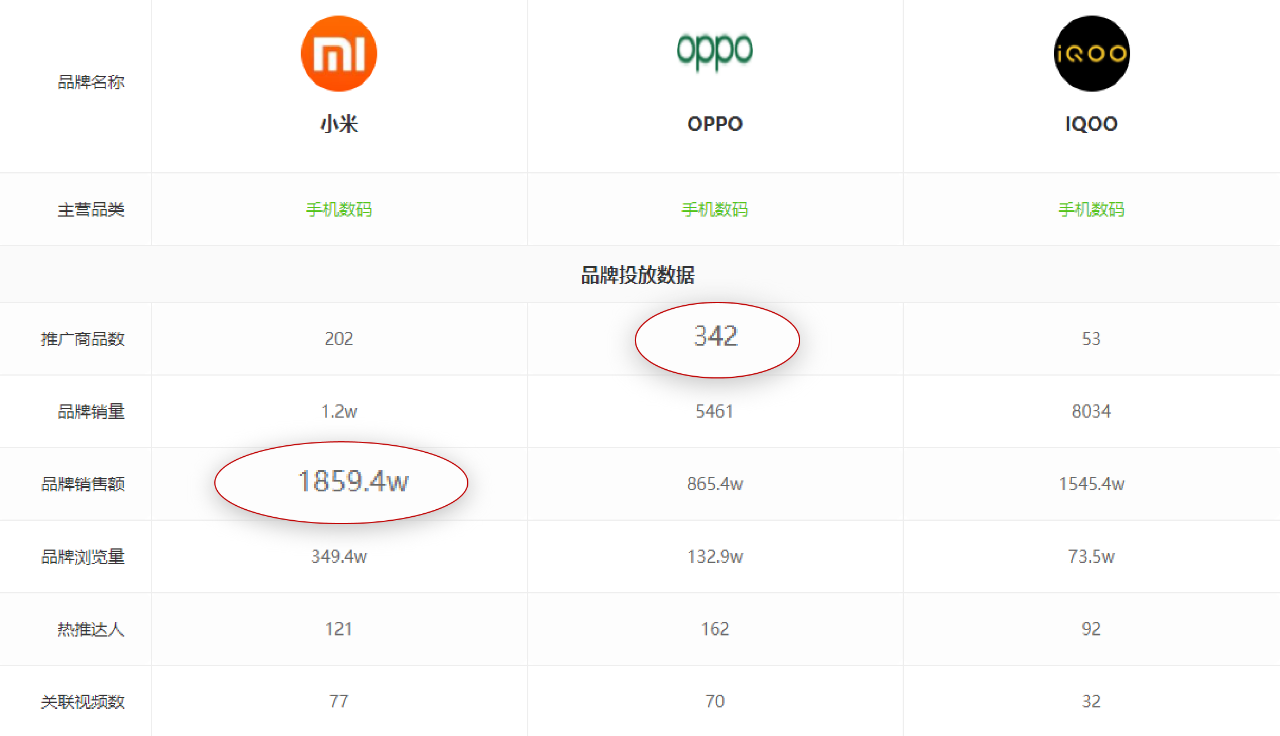Click IQOO promoted products value 53

[x=1091, y=339]
